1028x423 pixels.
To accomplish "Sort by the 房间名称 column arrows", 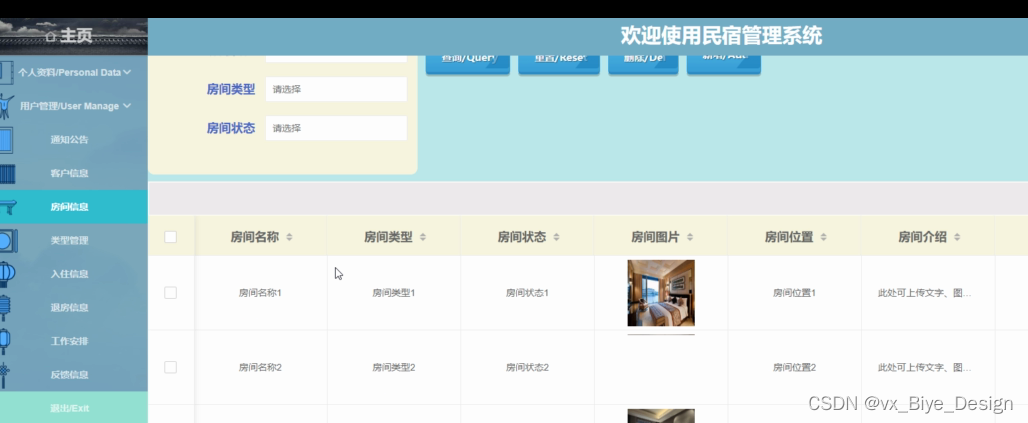I will (x=289, y=237).
